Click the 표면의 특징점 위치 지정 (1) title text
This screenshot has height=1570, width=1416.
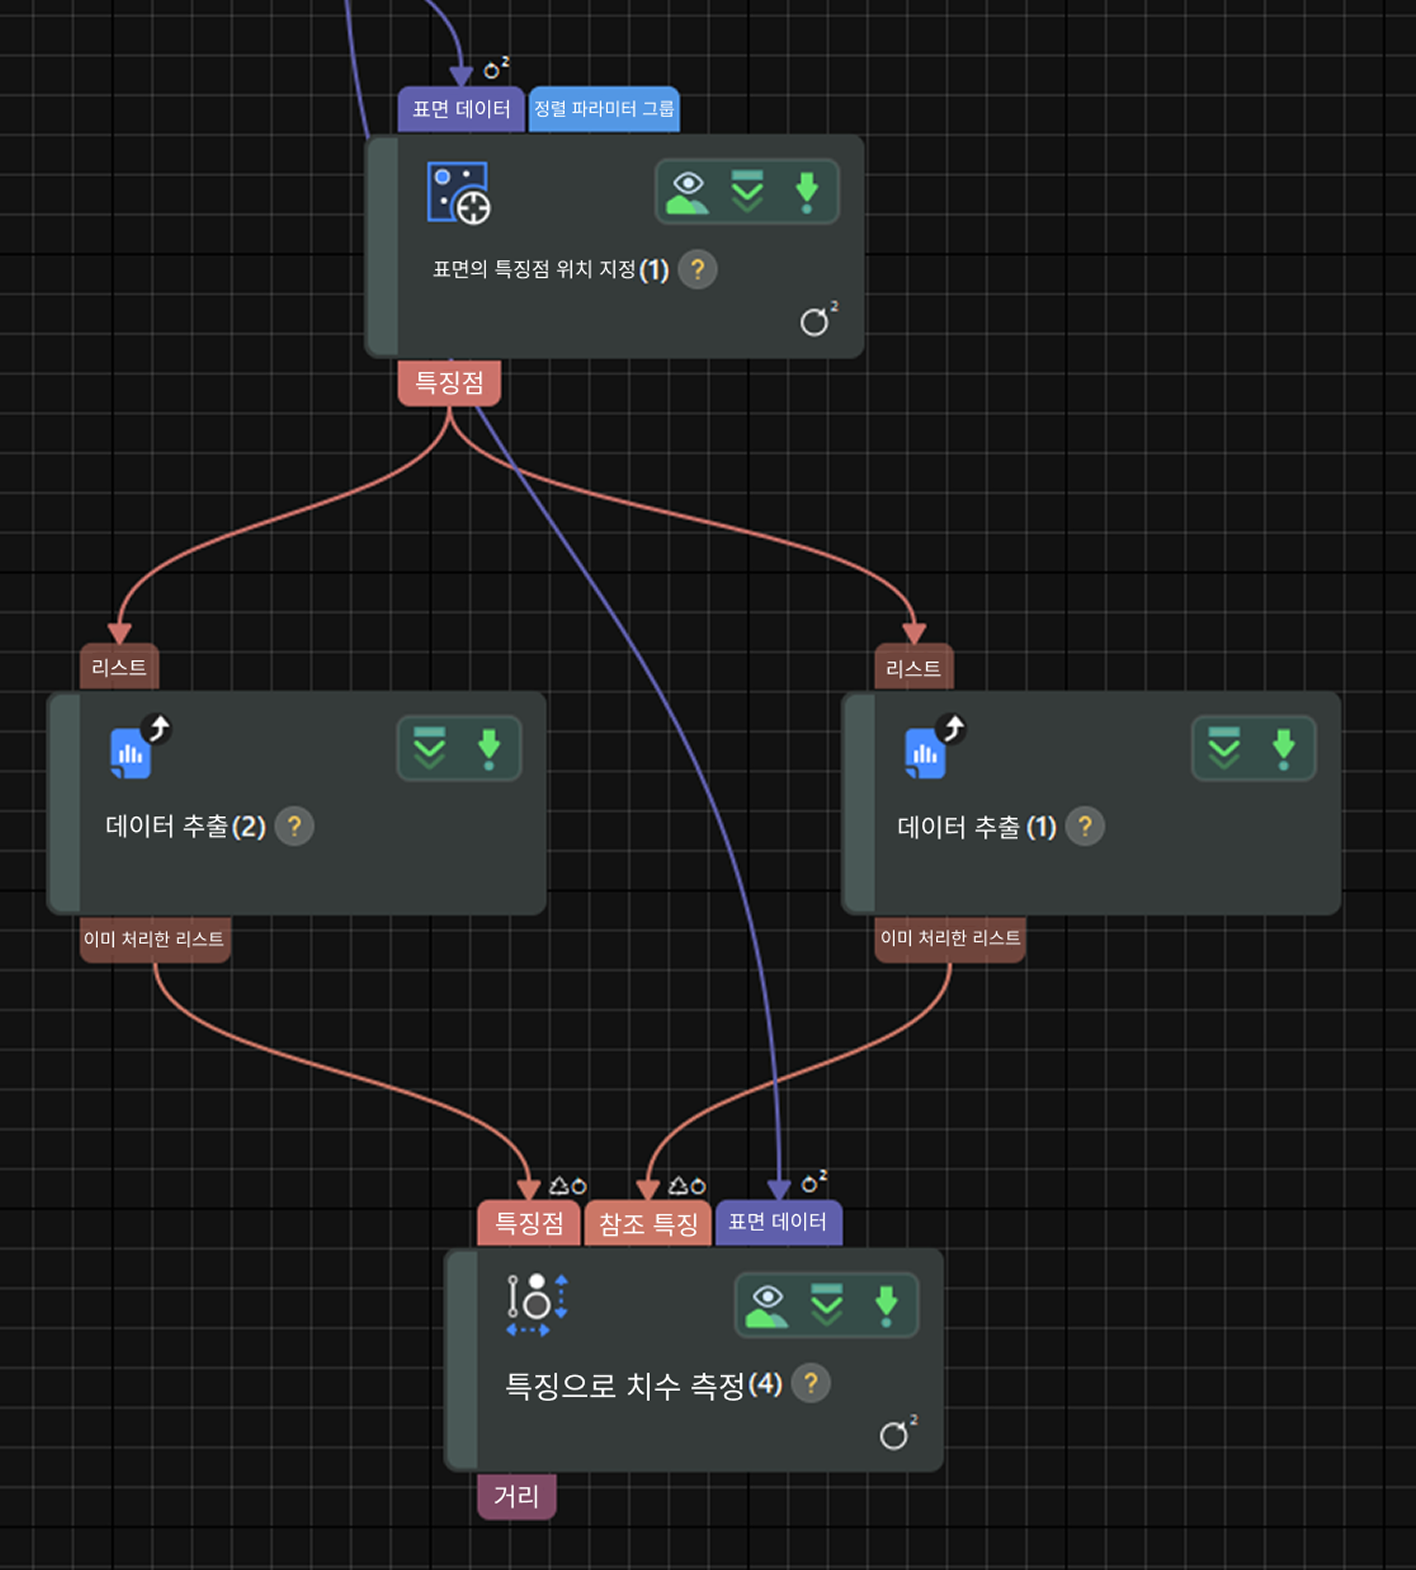click(x=550, y=269)
